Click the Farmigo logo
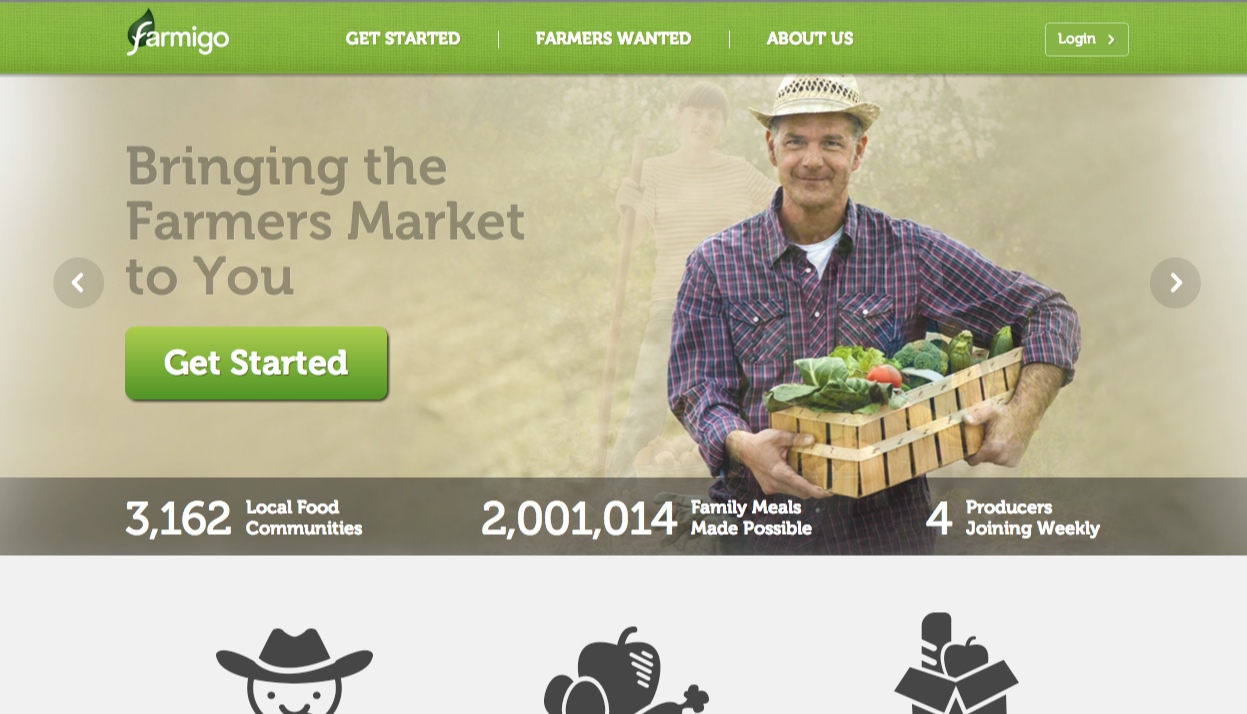This screenshot has height=714, width=1247. [x=178, y=33]
